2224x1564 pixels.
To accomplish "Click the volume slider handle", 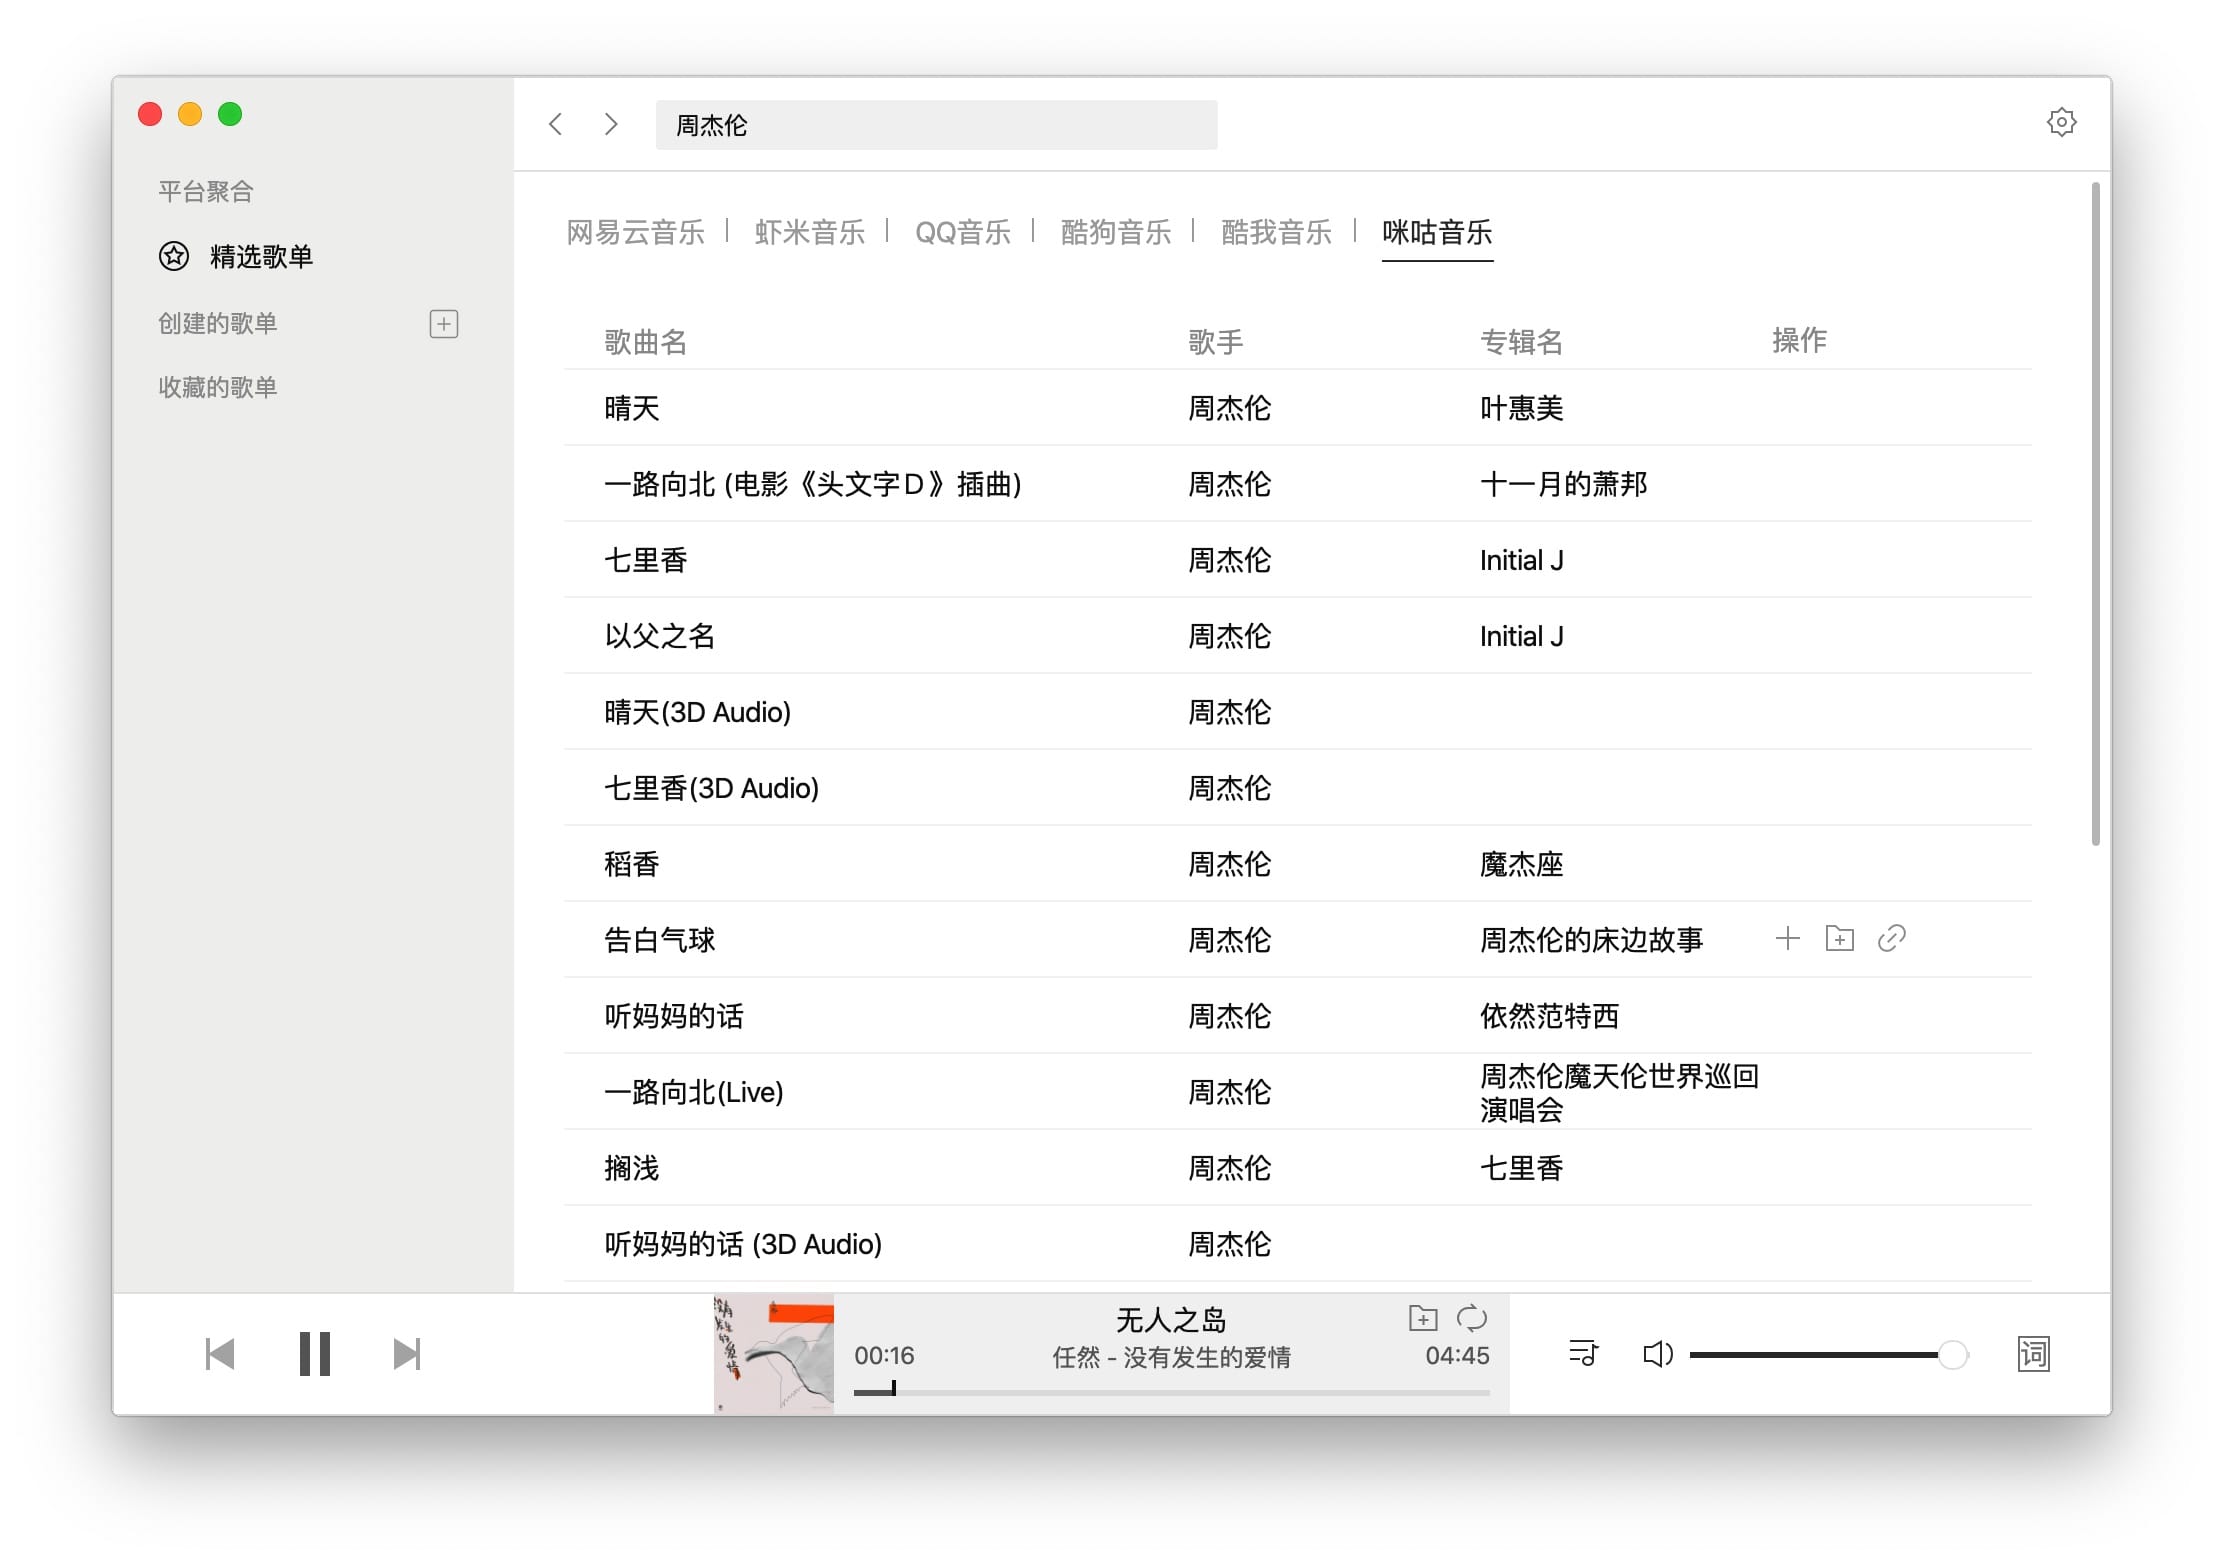I will point(1952,1355).
